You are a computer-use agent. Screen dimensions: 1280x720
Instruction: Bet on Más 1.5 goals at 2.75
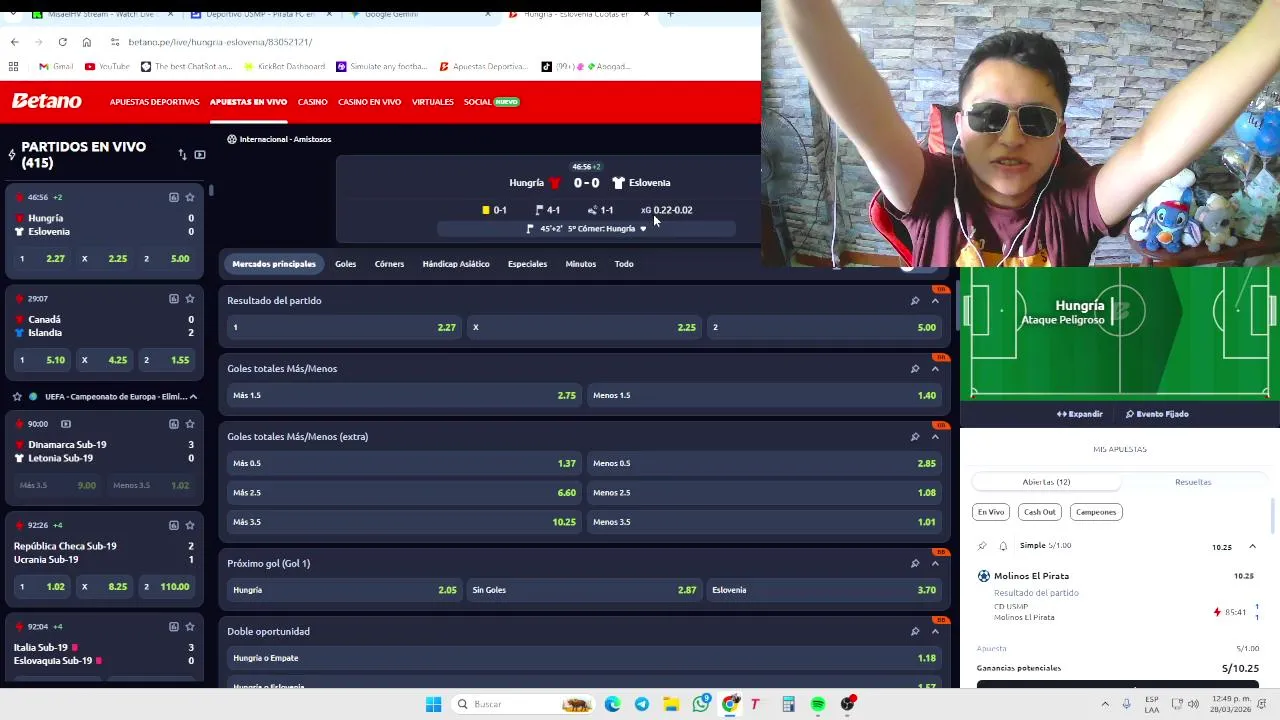[404, 395]
